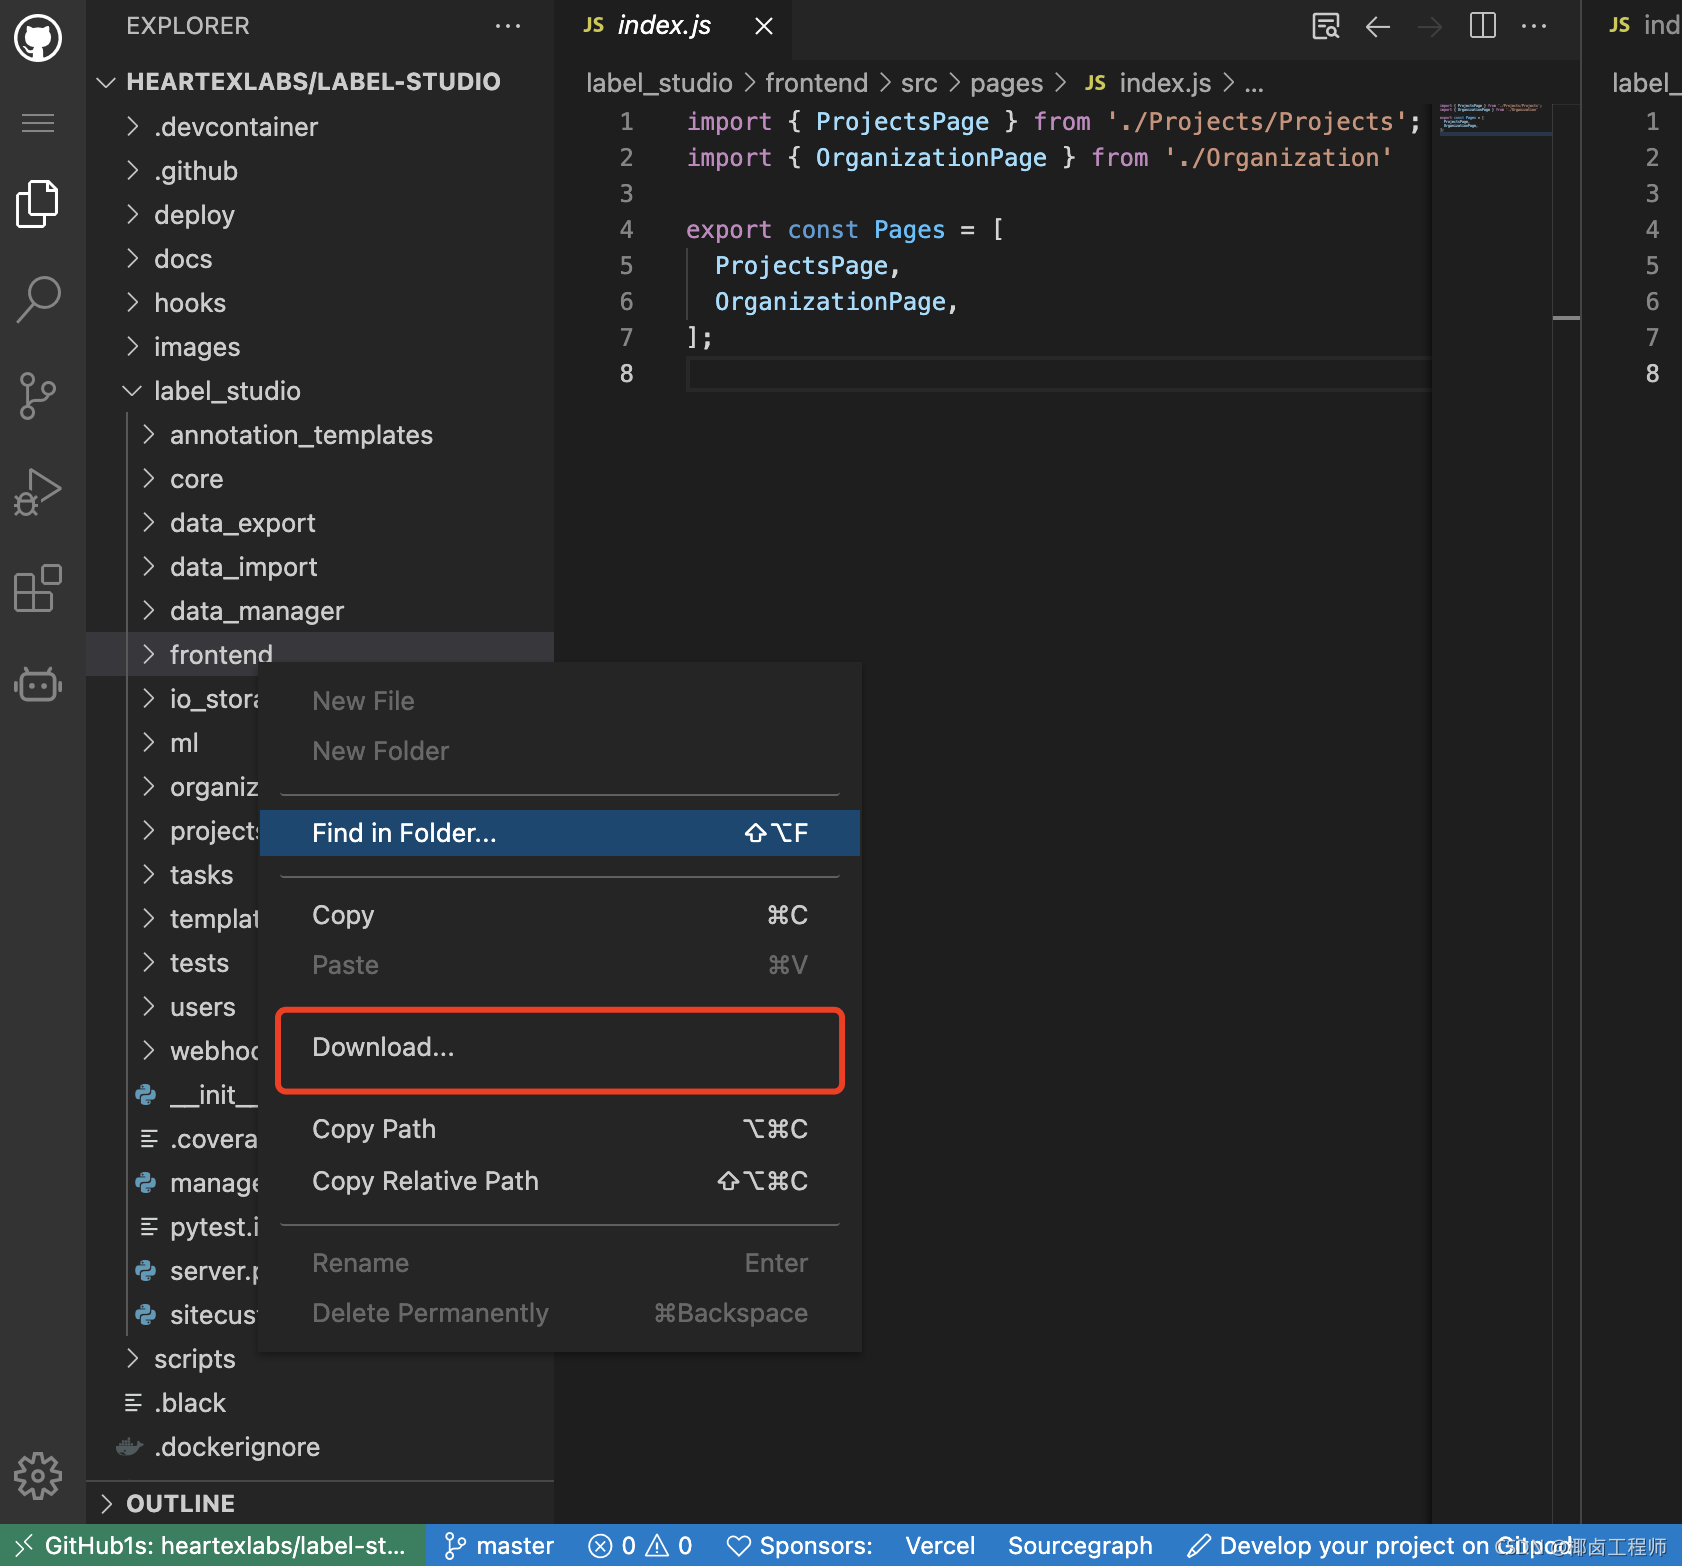Viewport: 1682px width, 1566px height.
Task: Click the Split Editor icon
Action: 1481,26
